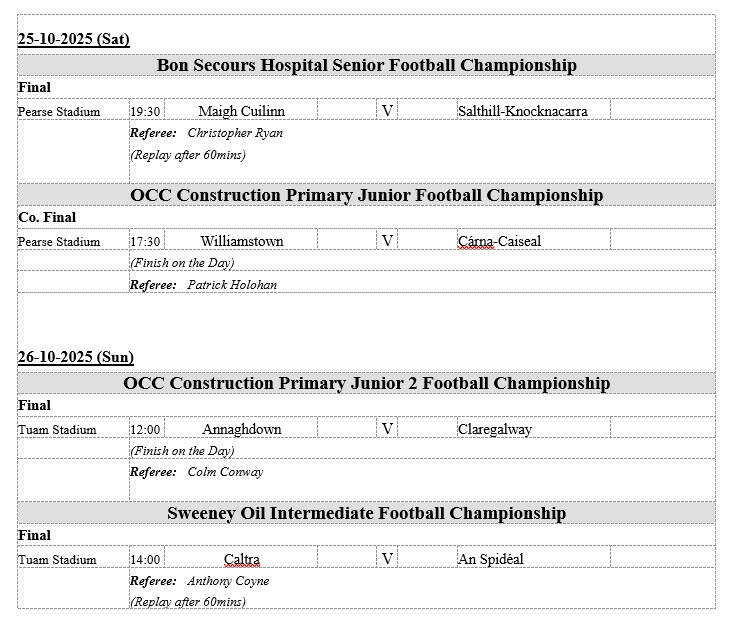Select the Cárna-Caiseal team name
Screen dimensions: 739x635
pyautogui.click(x=499, y=241)
